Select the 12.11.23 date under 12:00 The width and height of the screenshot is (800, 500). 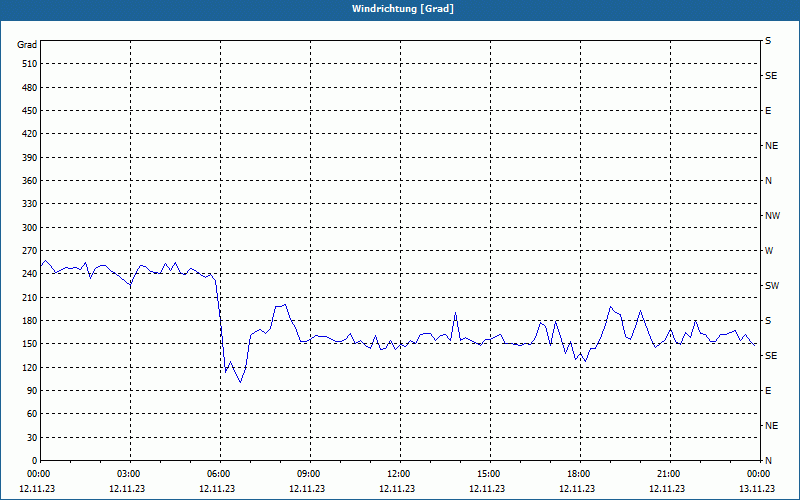point(397,488)
